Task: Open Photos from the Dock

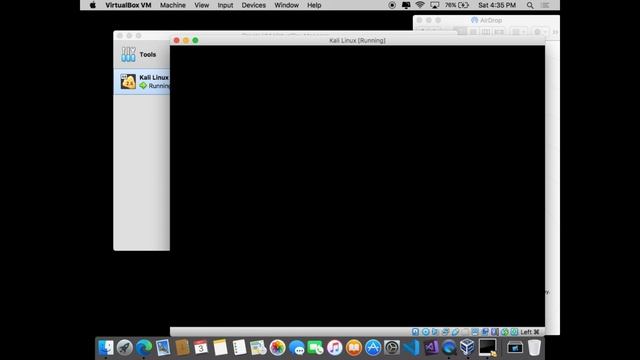Action: [277, 348]
